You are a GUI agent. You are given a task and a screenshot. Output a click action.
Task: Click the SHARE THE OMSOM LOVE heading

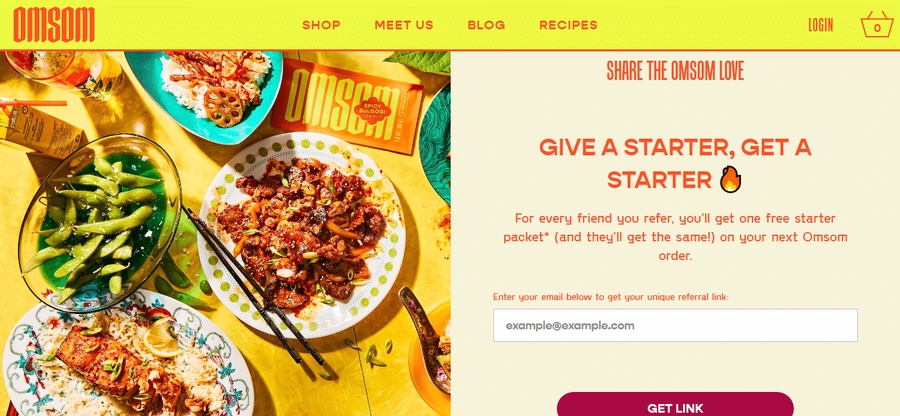tap(675, 71)
